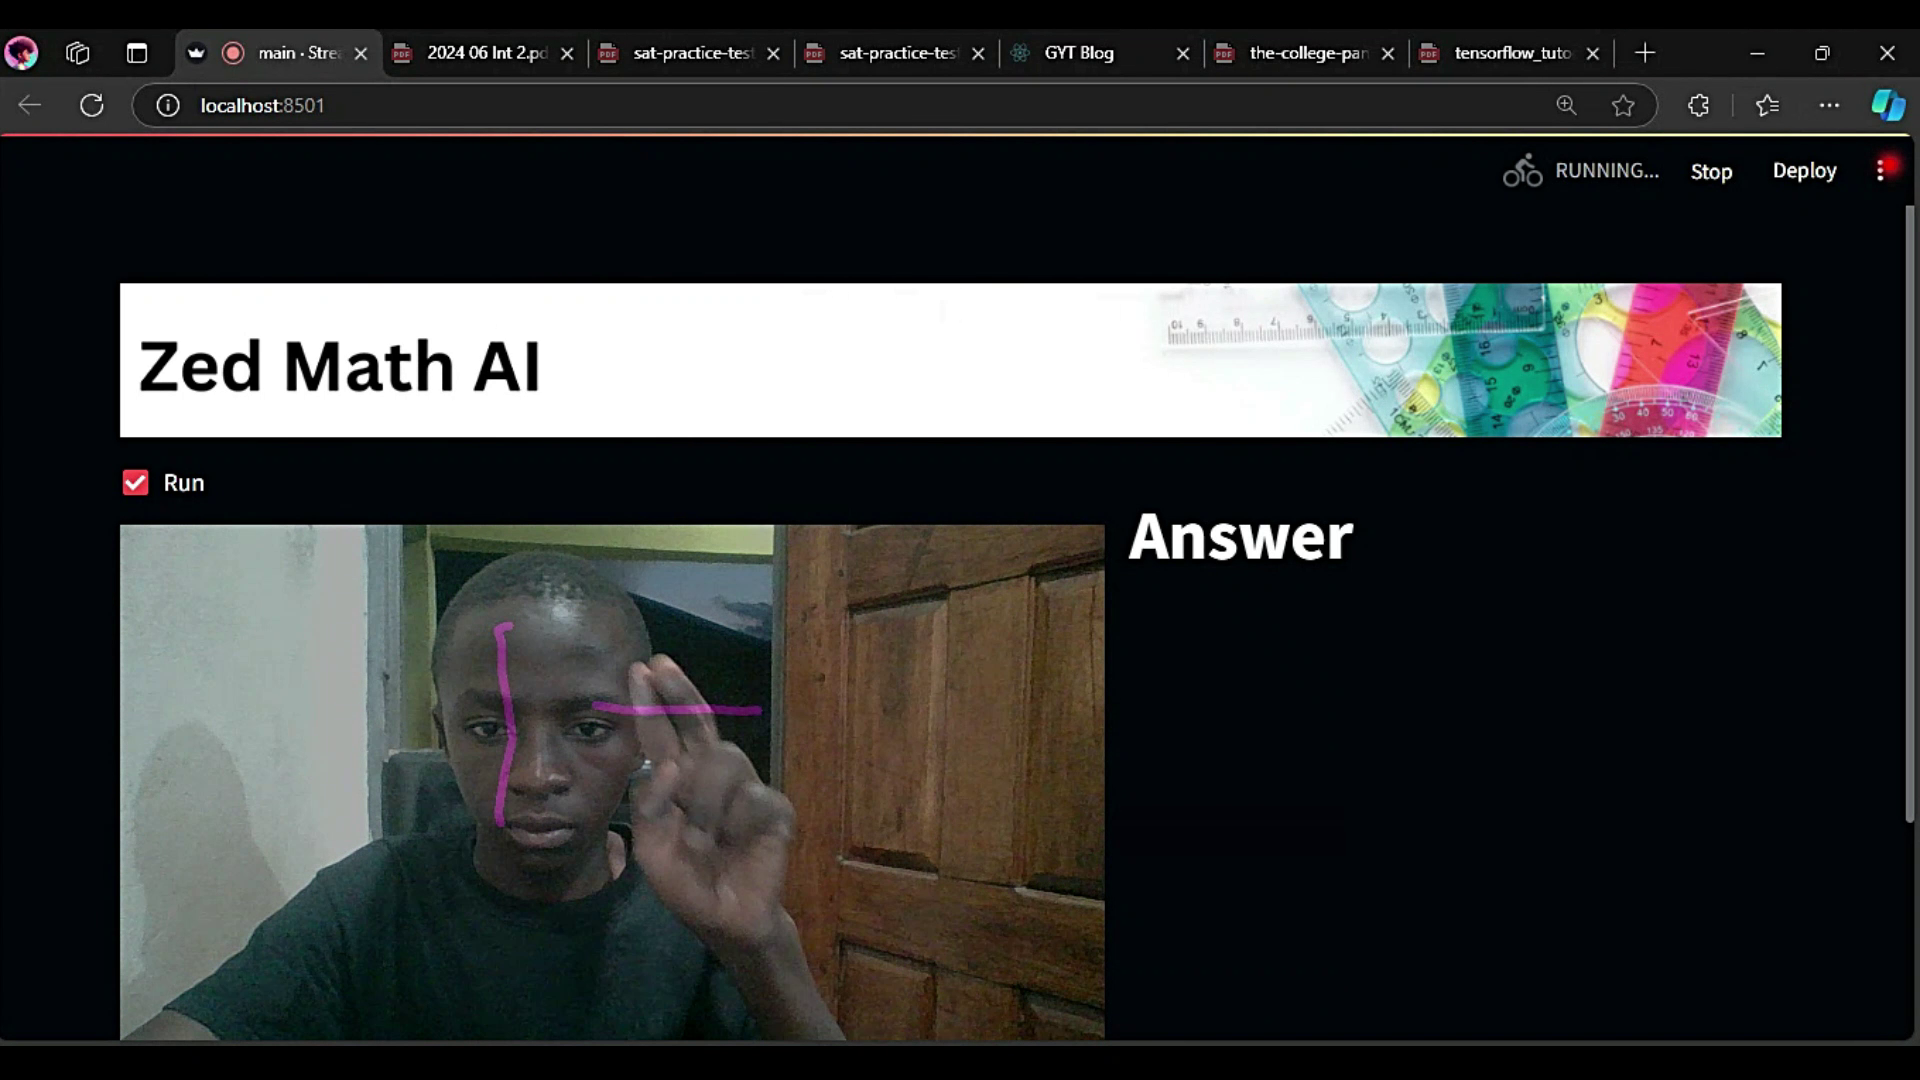Open the browser extensions icon
Image resolution: width=1920 pixels, height=1080 pixels.
[1698, 105]
